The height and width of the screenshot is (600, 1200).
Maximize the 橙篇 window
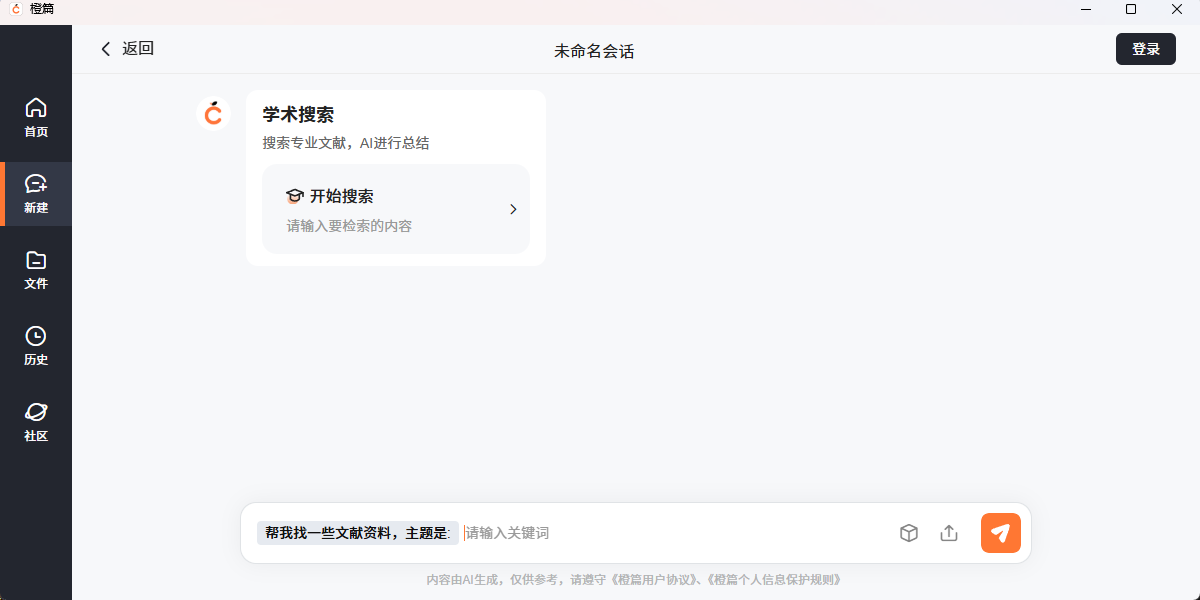tap(1131, 9)
